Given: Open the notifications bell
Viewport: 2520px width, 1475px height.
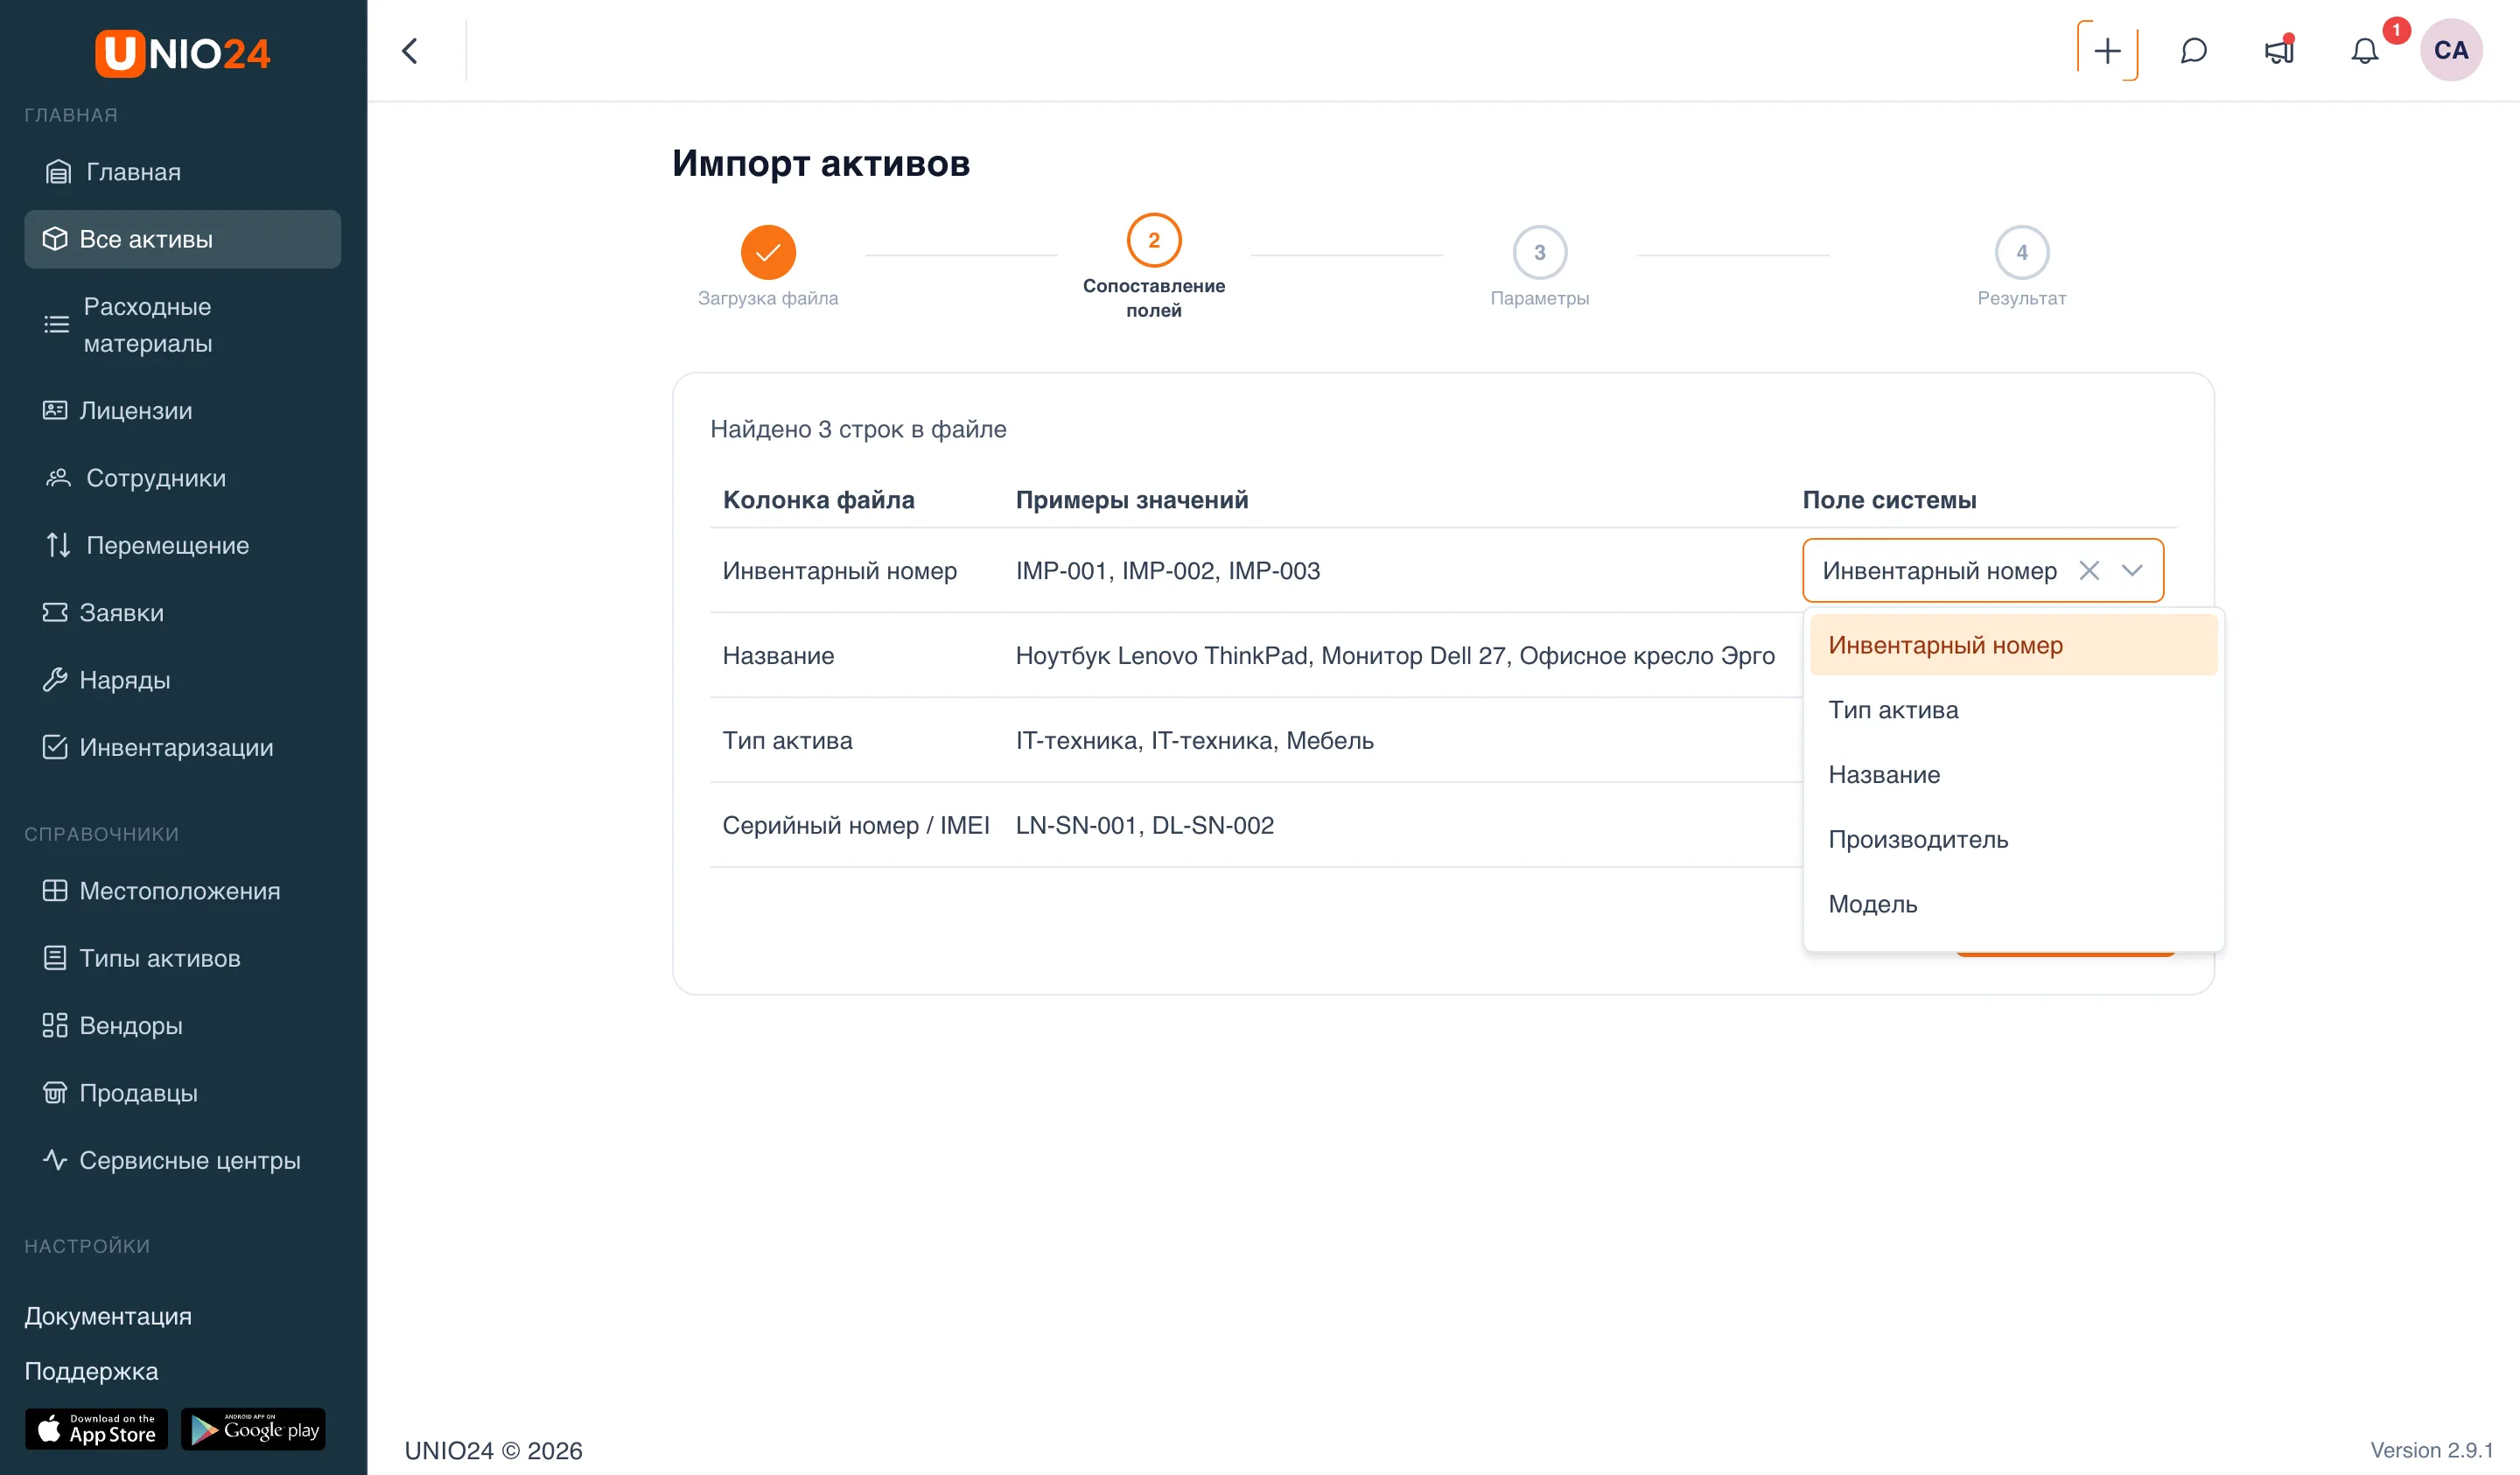Looking at the screenshot, I should click(x=2364, y=51).
